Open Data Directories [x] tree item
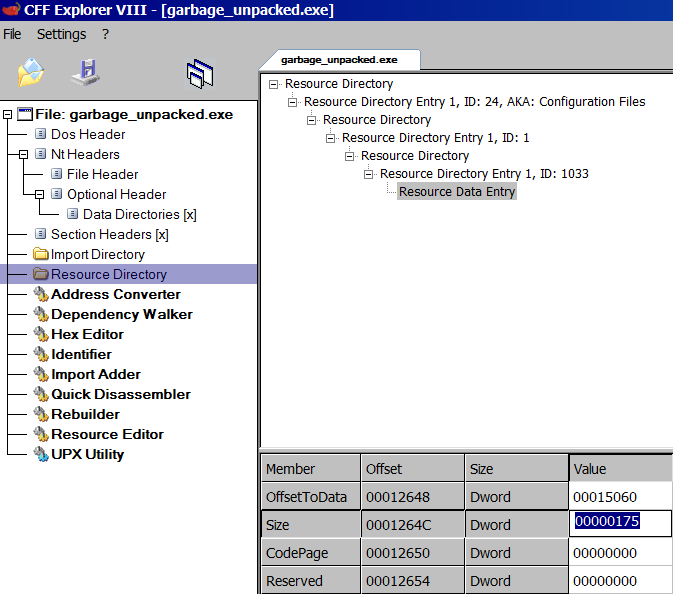Viewport: 673px width, 594px height. (139, 214)
